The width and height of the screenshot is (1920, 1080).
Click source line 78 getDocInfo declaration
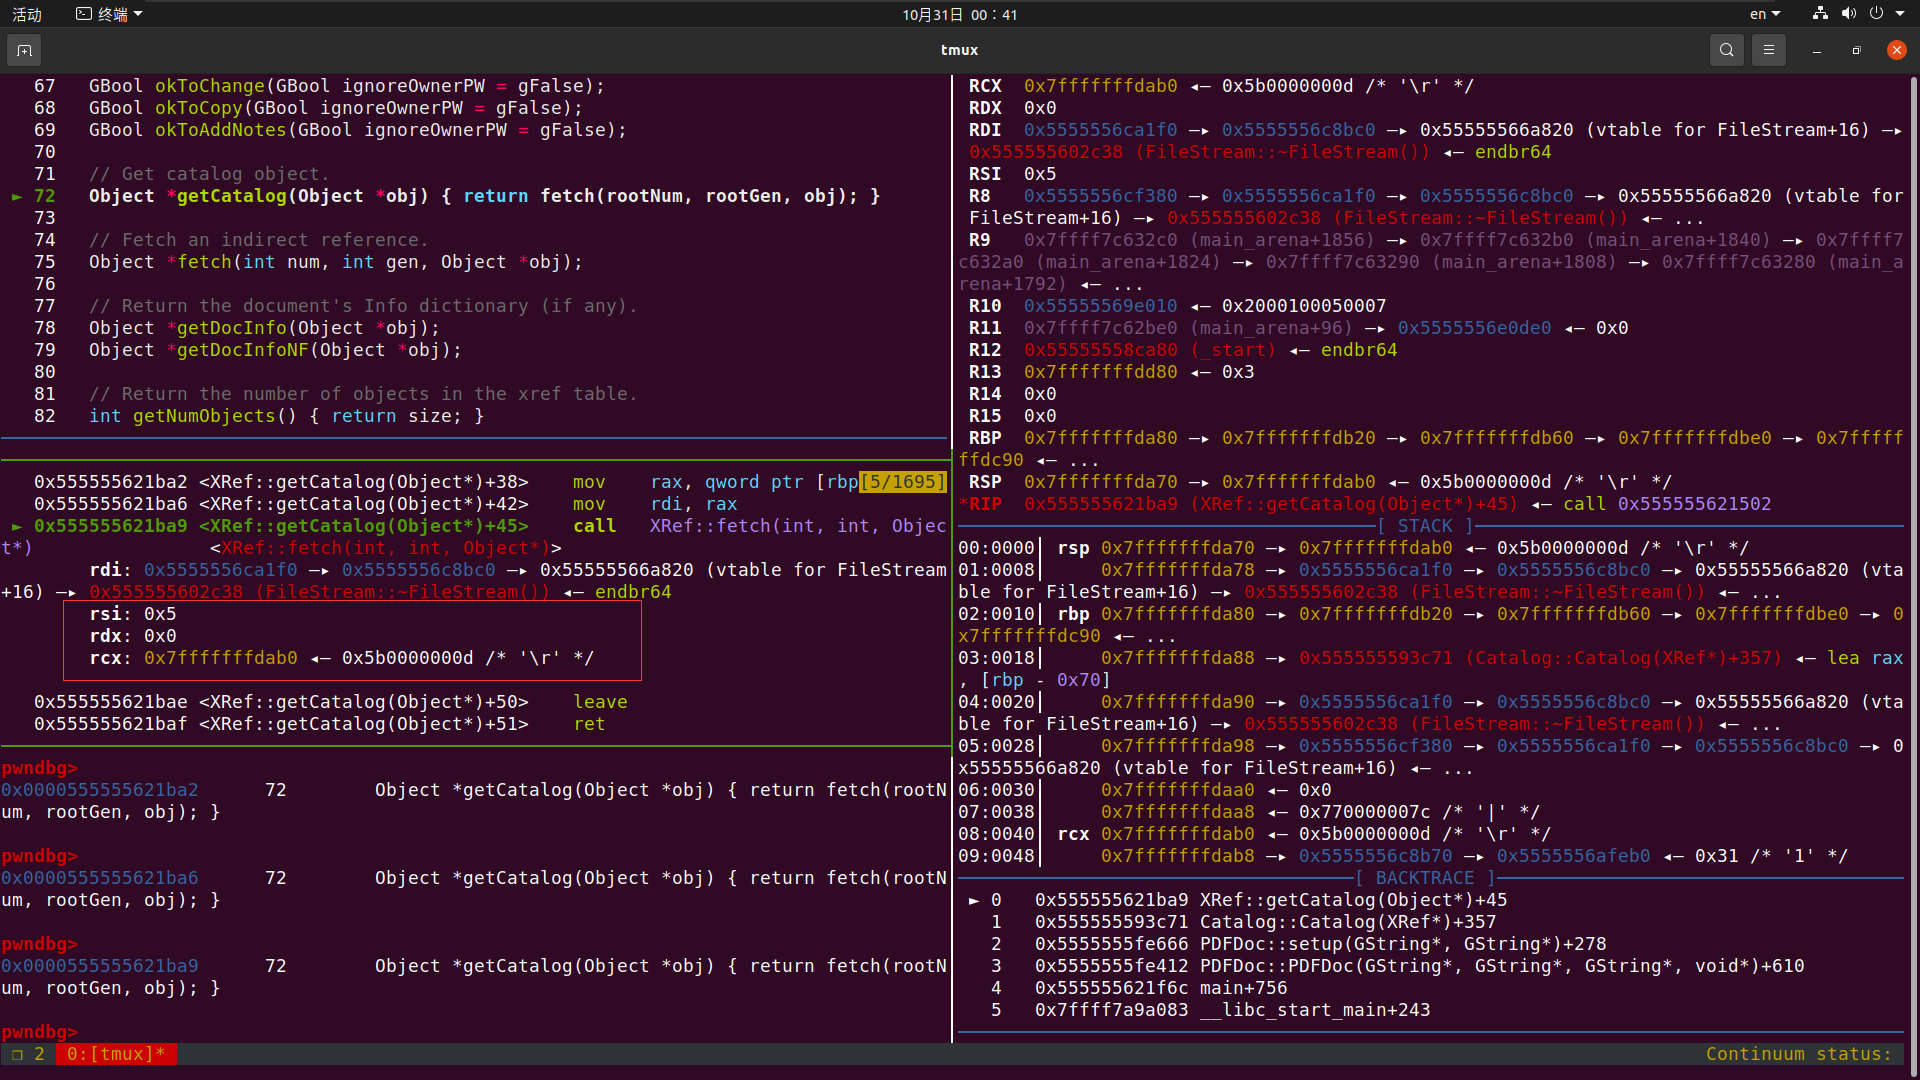(264, 328)
